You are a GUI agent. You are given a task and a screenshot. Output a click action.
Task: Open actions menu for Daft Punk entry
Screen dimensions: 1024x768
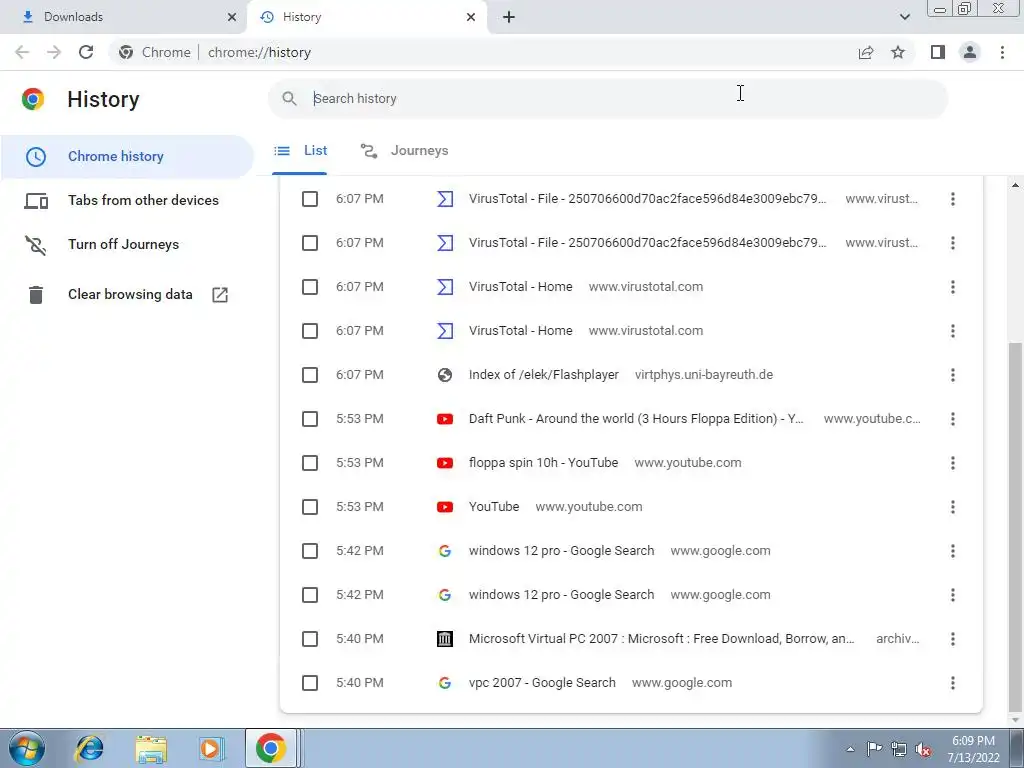click(953, 419)
